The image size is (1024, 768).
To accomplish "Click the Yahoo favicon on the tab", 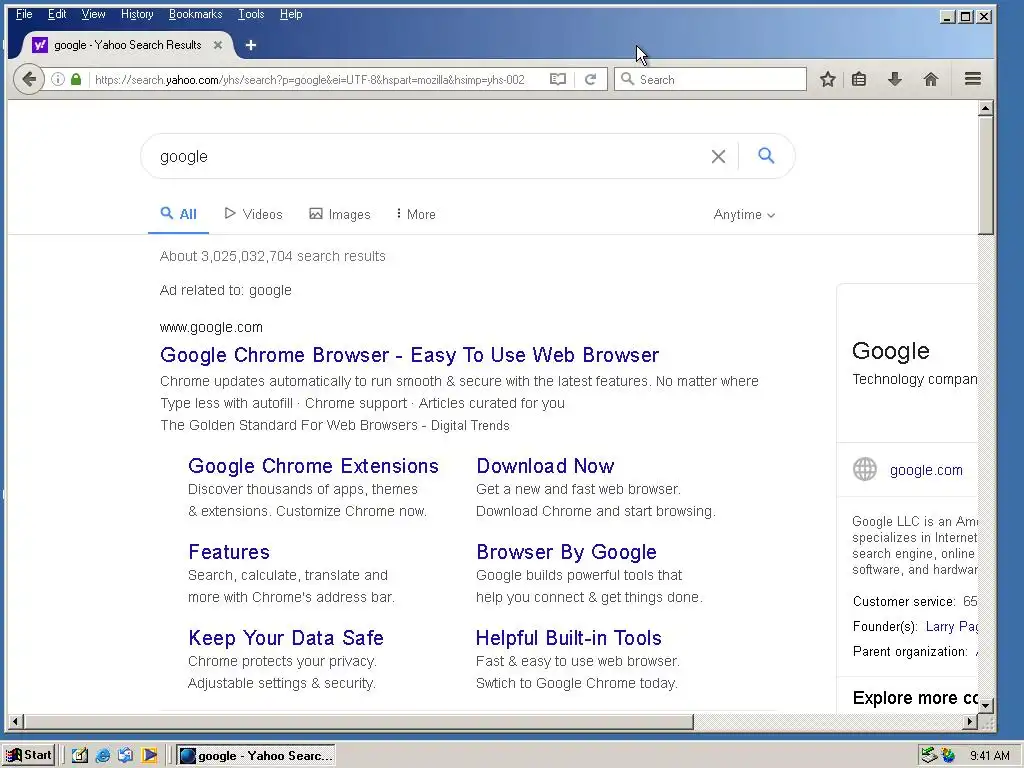I will tap(40, 45).
